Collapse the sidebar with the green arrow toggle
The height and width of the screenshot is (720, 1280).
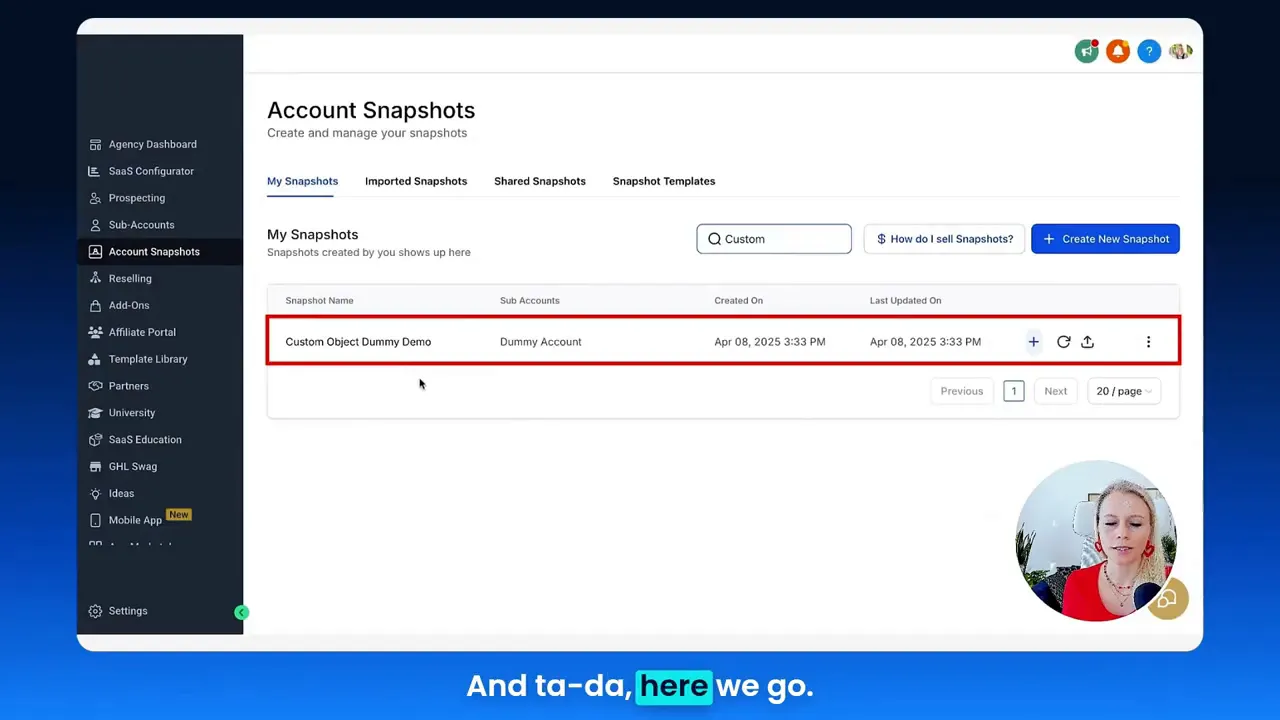tap(241, 611)
